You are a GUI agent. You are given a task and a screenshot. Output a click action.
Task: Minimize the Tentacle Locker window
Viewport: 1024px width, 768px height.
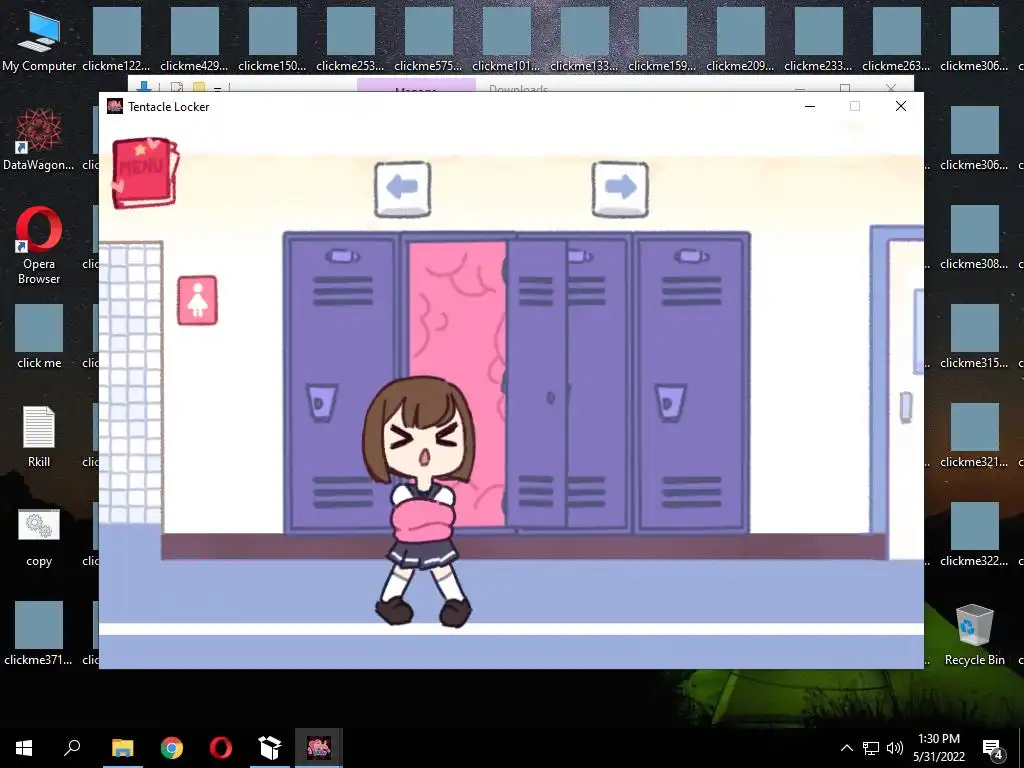810,106
